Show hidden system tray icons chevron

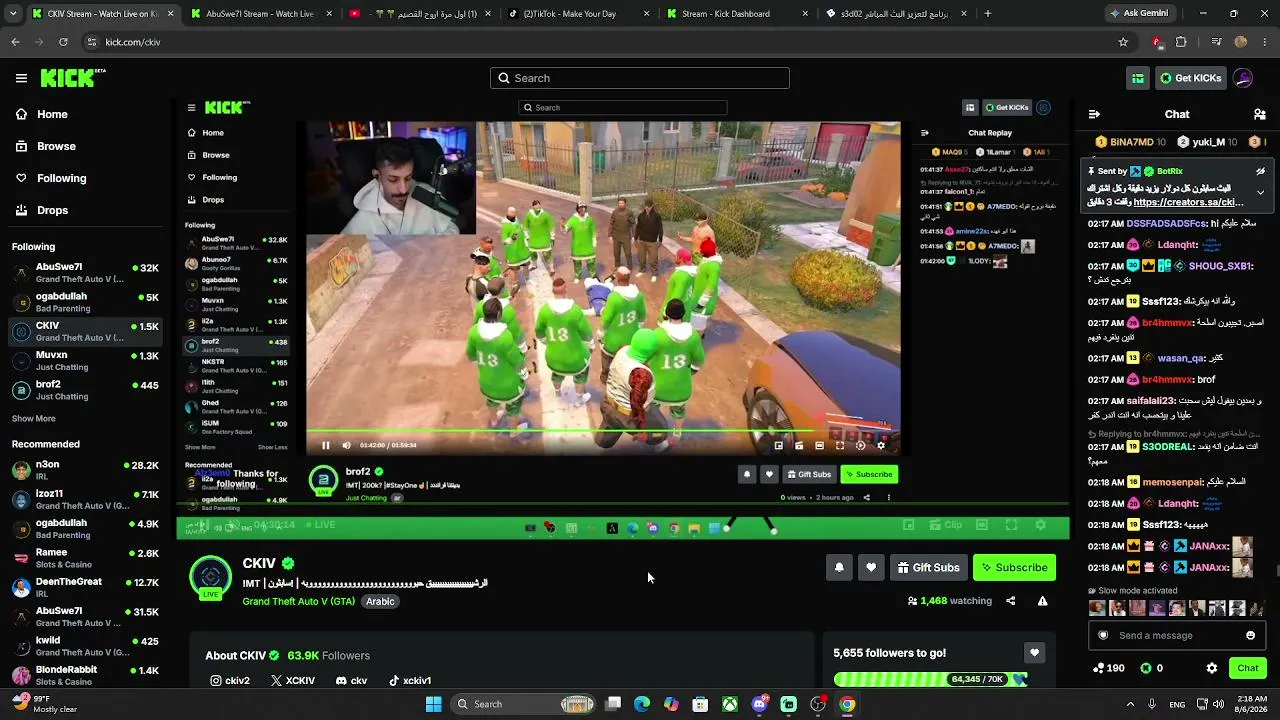point(1130,704)
